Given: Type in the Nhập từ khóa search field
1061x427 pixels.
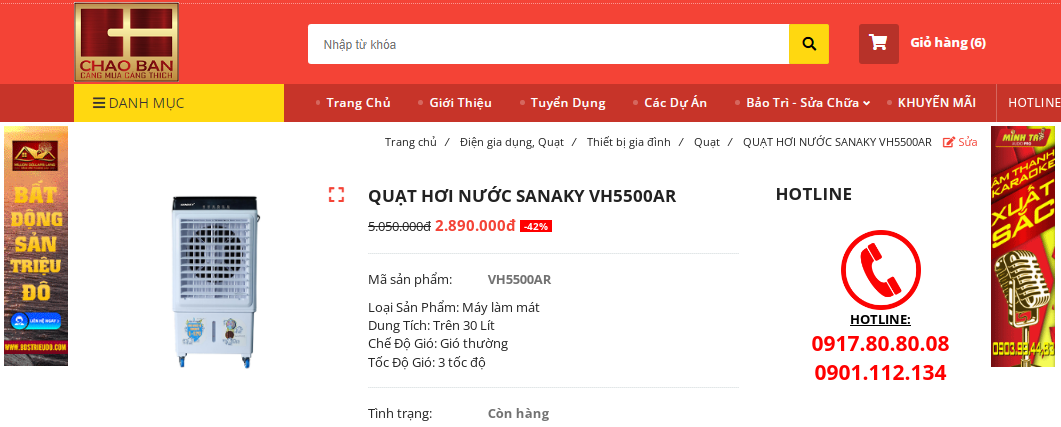Looking at the screenshot, I should point(548,44).
